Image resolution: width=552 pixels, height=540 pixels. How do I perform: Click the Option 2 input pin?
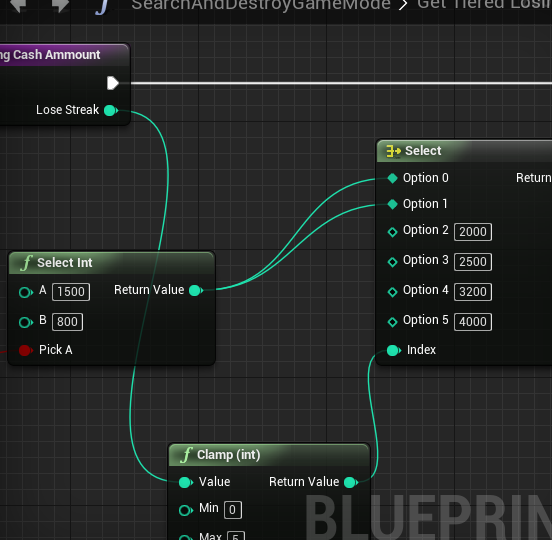point(392,232)
